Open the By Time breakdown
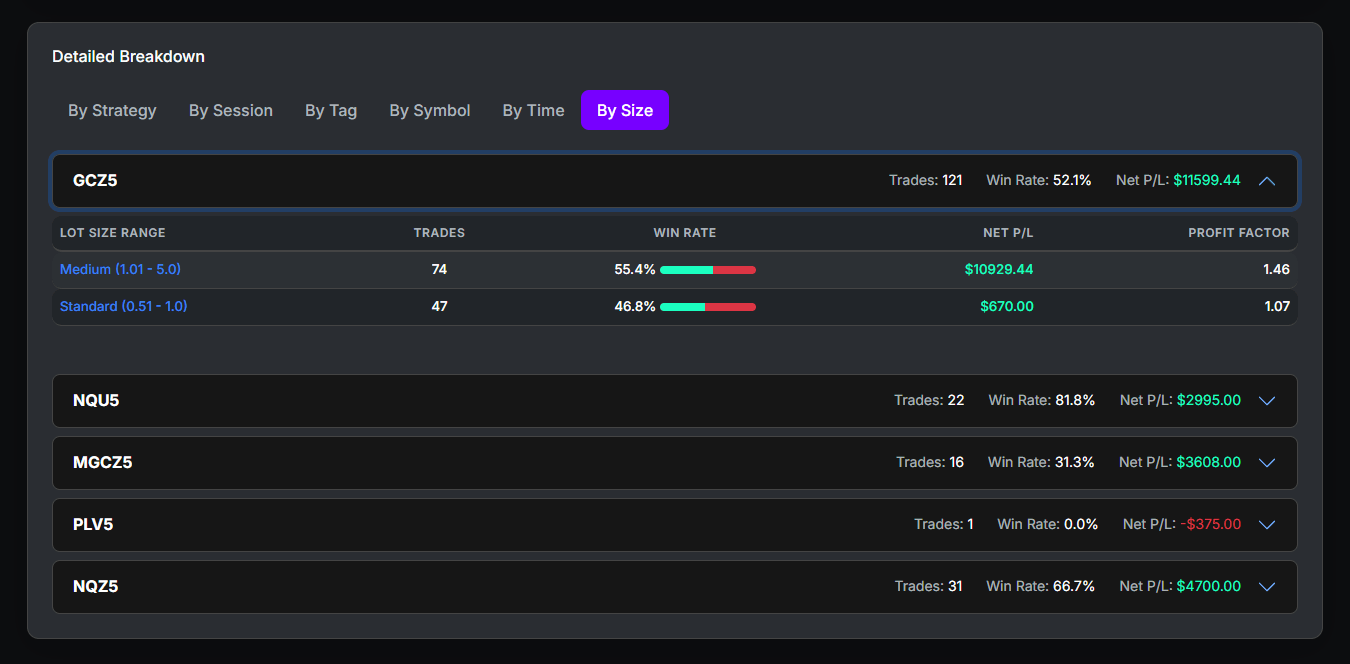This screenshot has height=664, width=1350. pyautogui.click(x=533, y=110)
